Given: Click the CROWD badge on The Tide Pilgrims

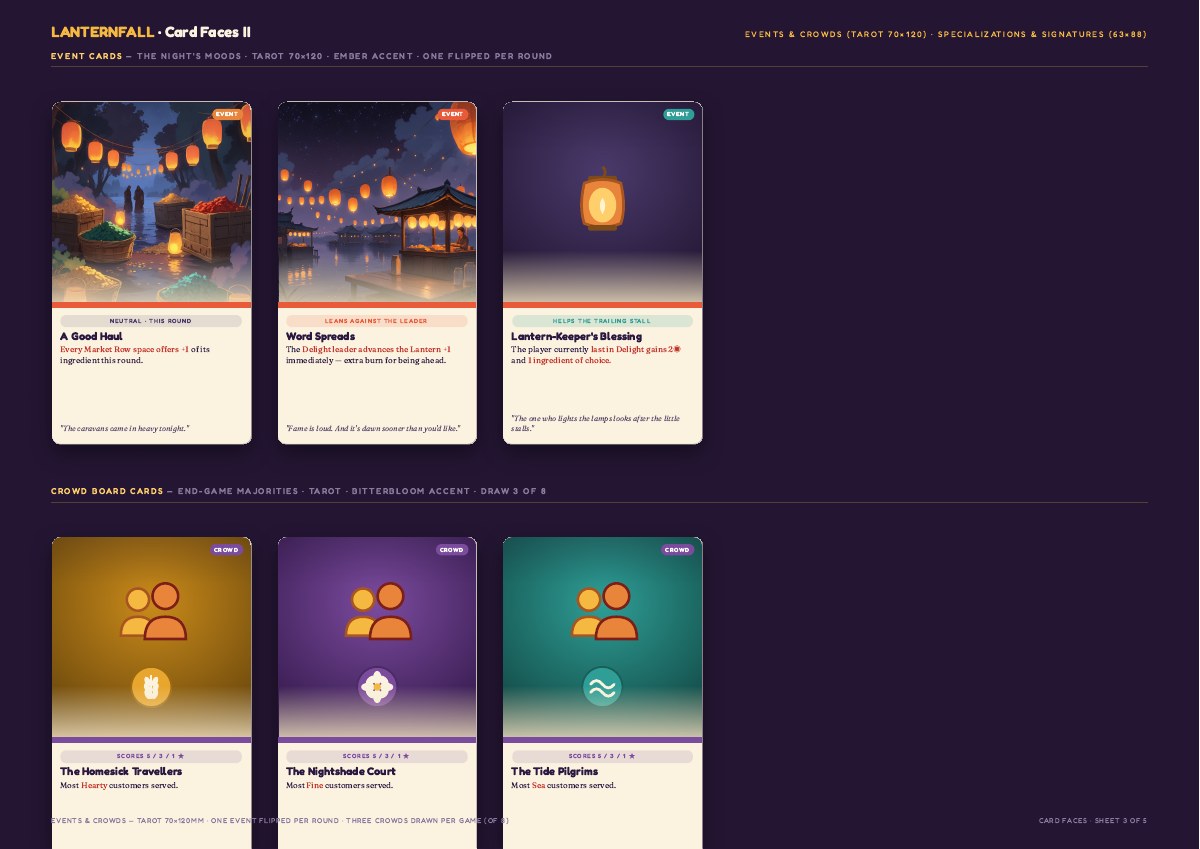Looking at the screenshot, I should pos(678,550).
